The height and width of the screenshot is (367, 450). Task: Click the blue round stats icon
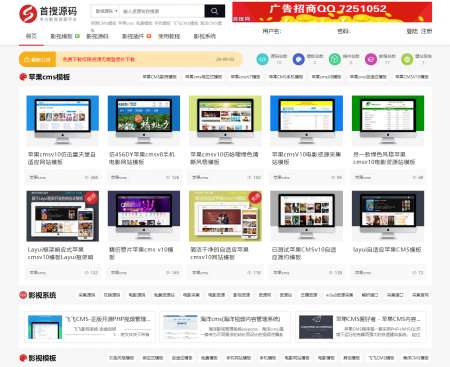299,59
